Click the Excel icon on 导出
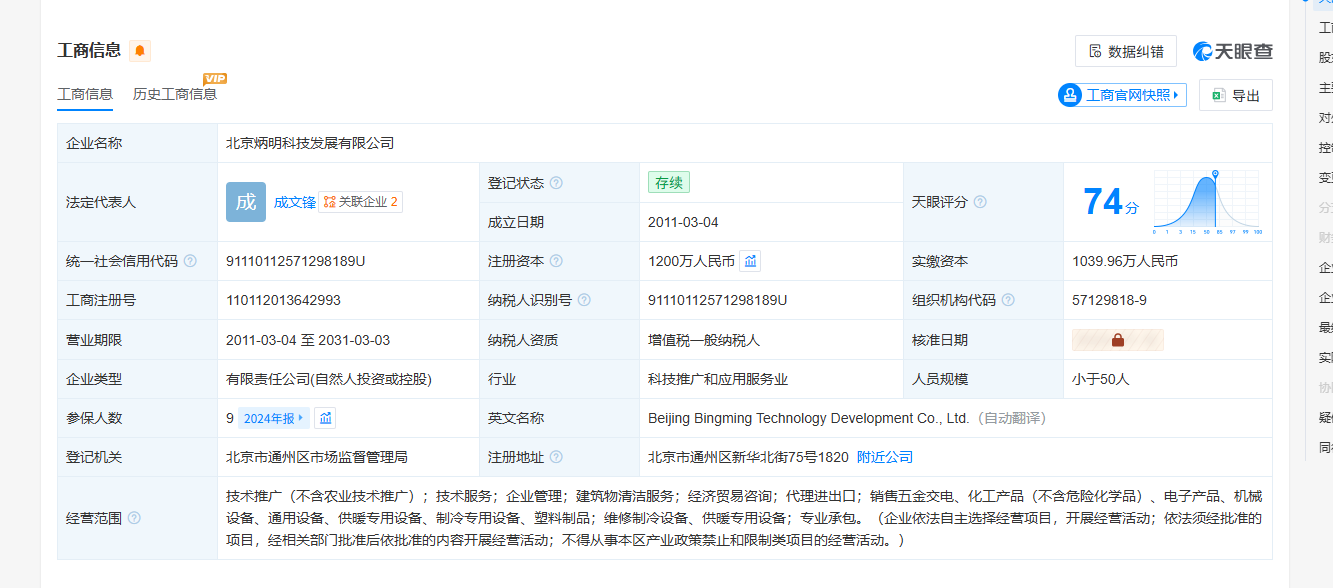Screen dimensions: 1333x588 click(x=1219, y=95)
